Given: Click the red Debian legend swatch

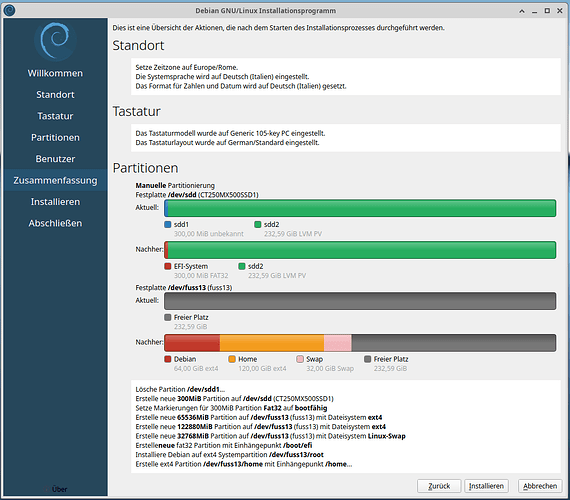Looking at the screenshot, I should point(168,359).
